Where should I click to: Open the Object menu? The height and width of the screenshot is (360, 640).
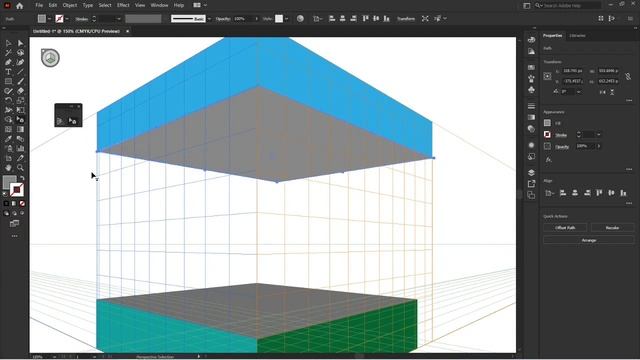69,5
